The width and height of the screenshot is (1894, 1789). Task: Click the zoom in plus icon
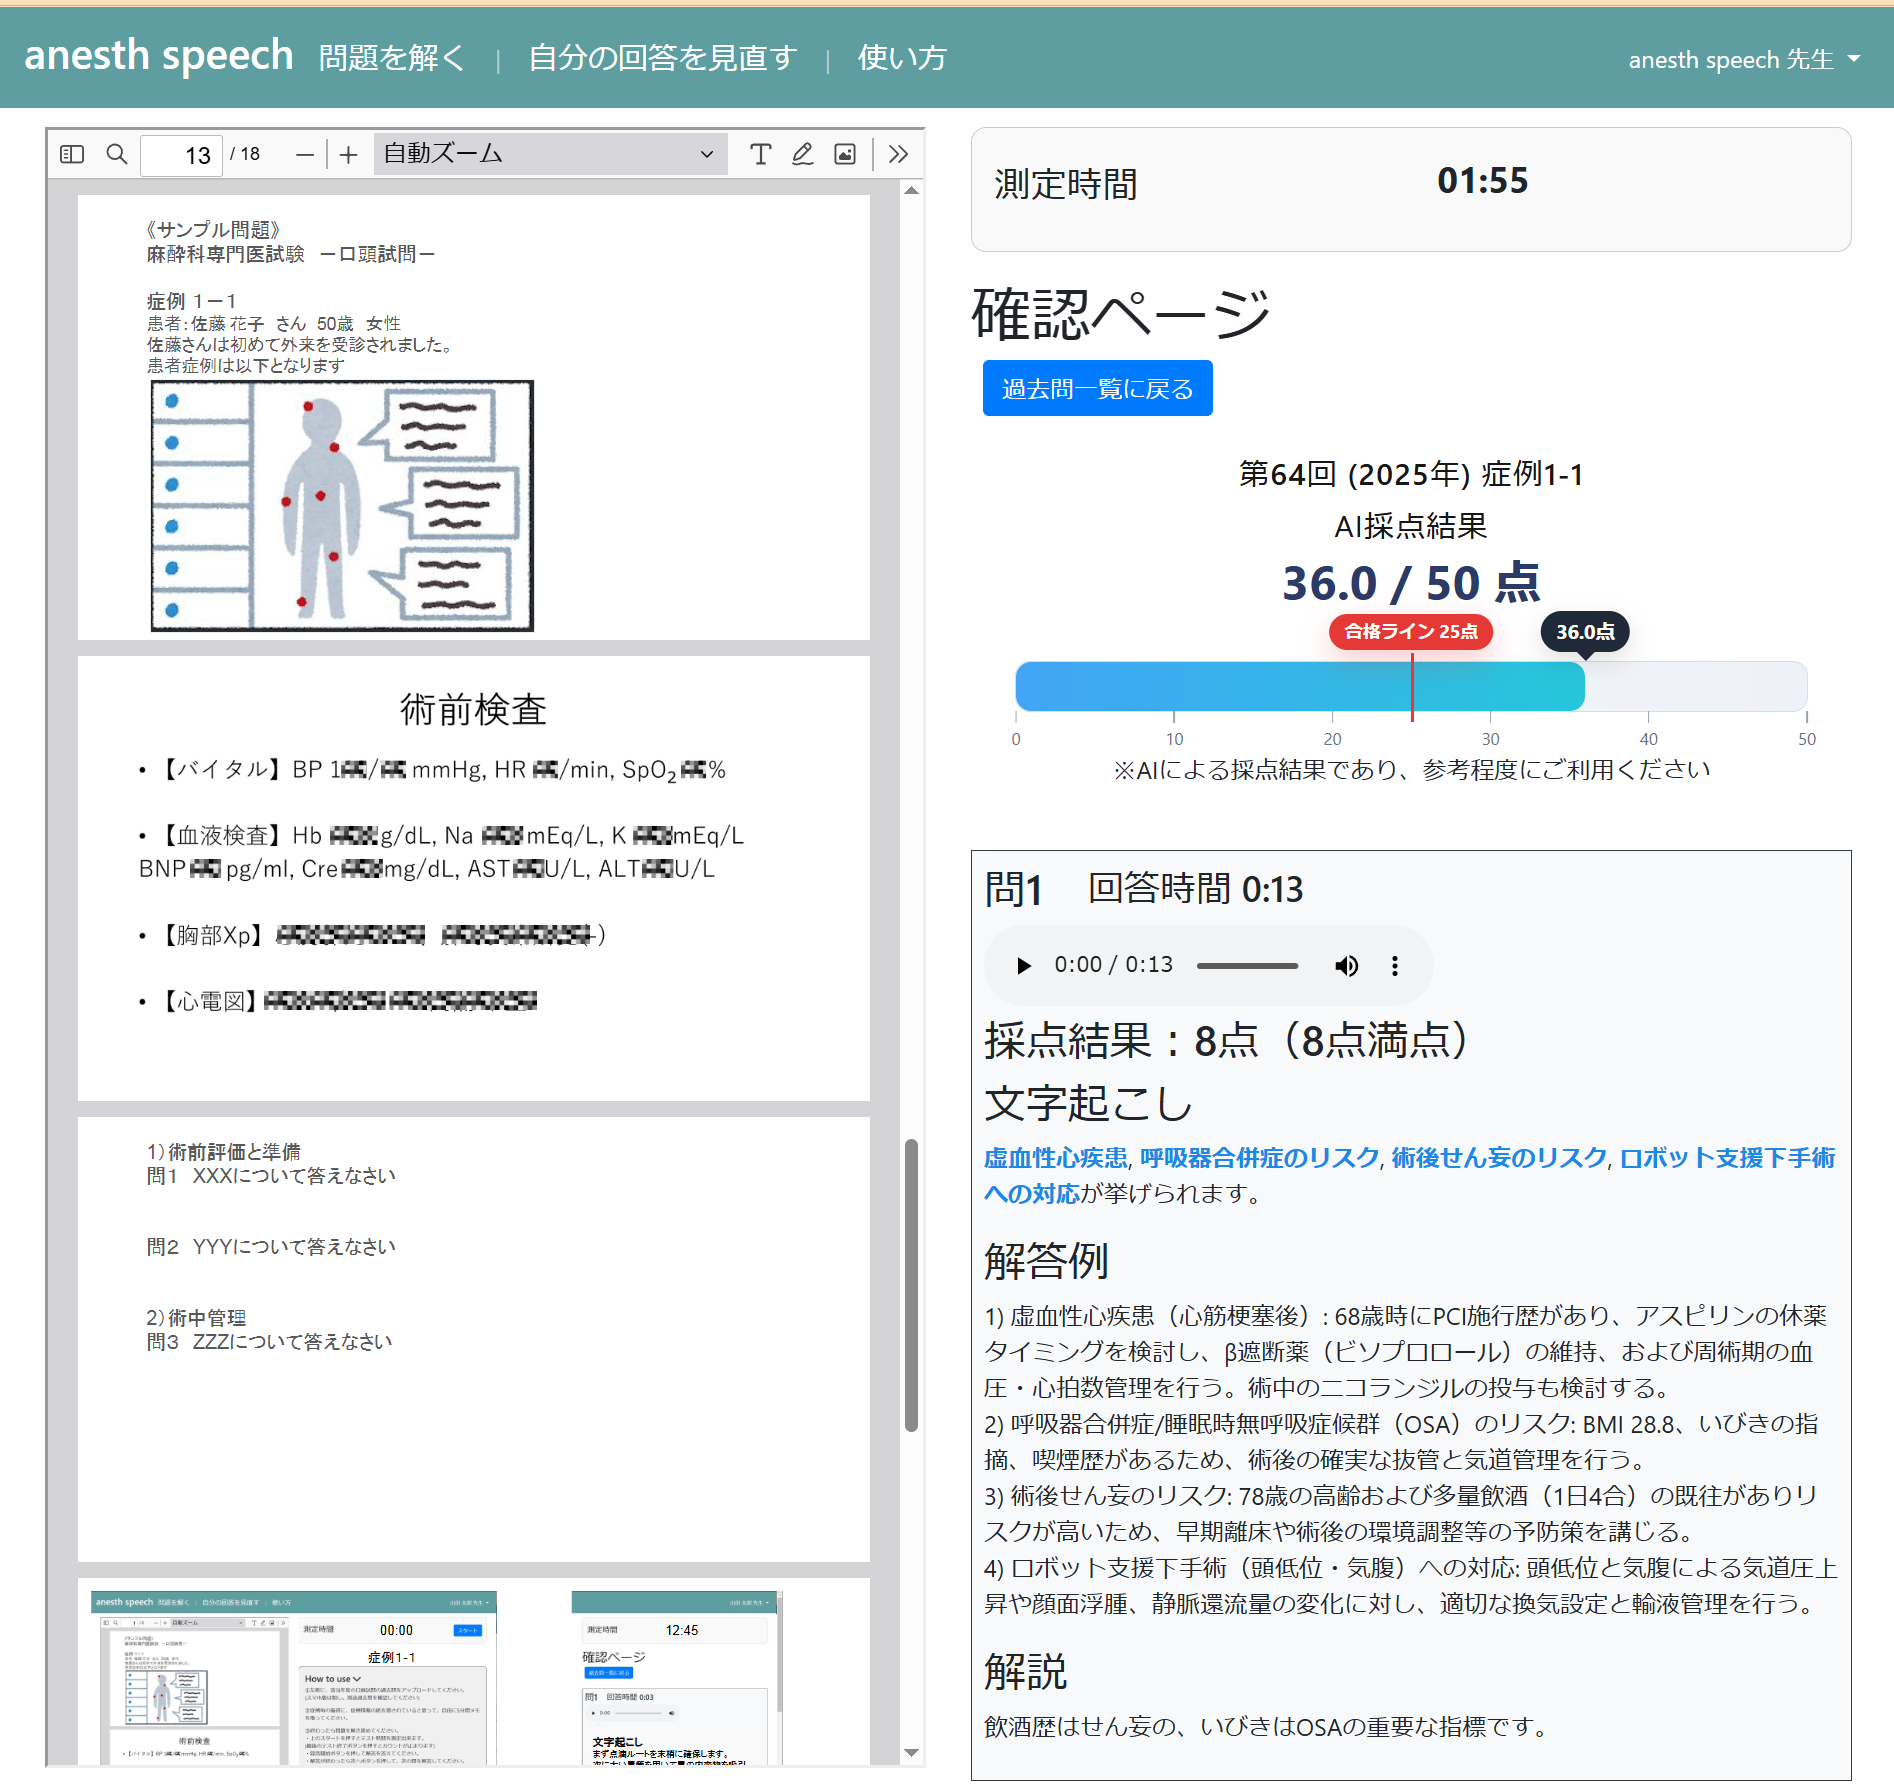pos(348,155)
